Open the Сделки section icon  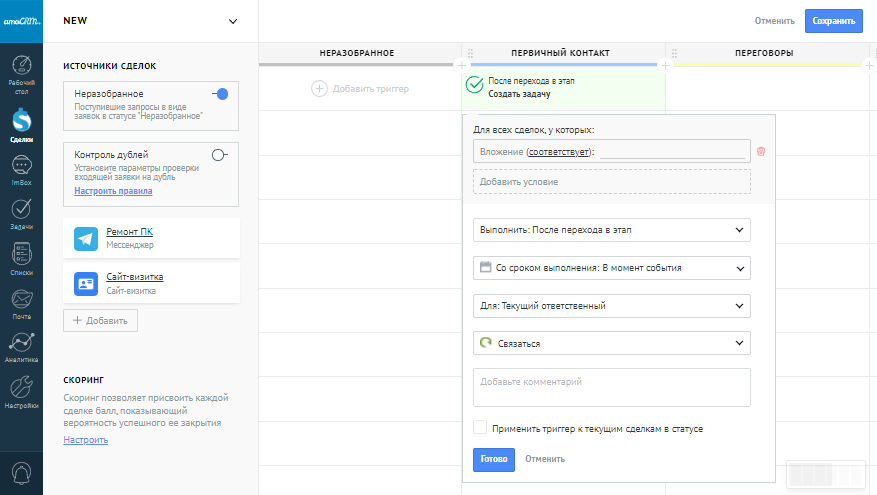point(21,122)
